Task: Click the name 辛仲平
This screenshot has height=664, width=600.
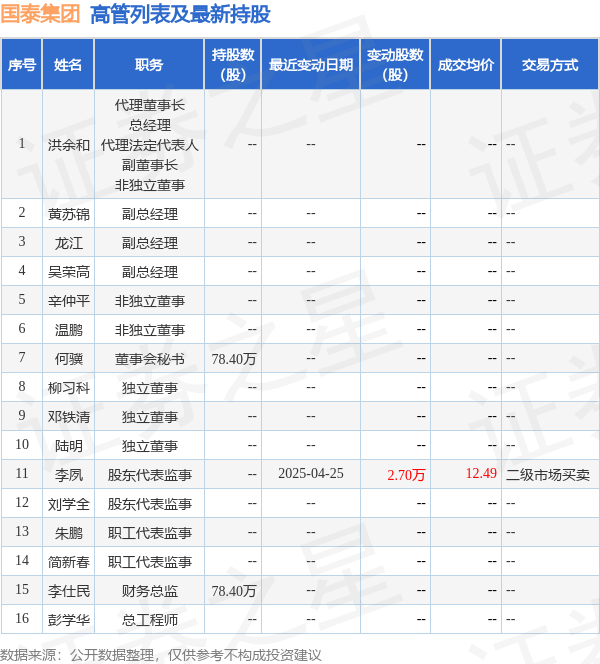Action: point(69,301)
